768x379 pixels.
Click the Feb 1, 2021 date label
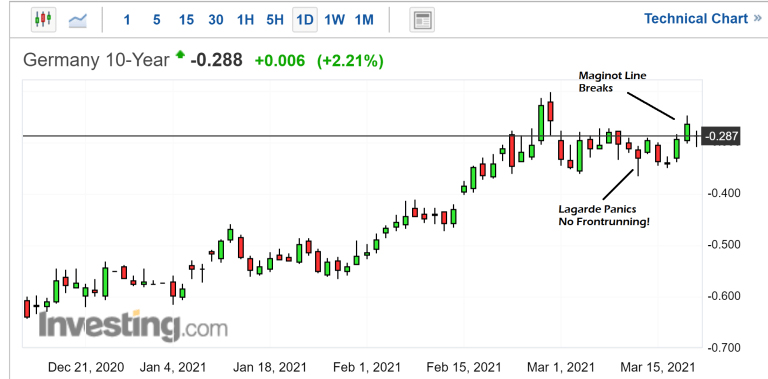coord(367,367)
